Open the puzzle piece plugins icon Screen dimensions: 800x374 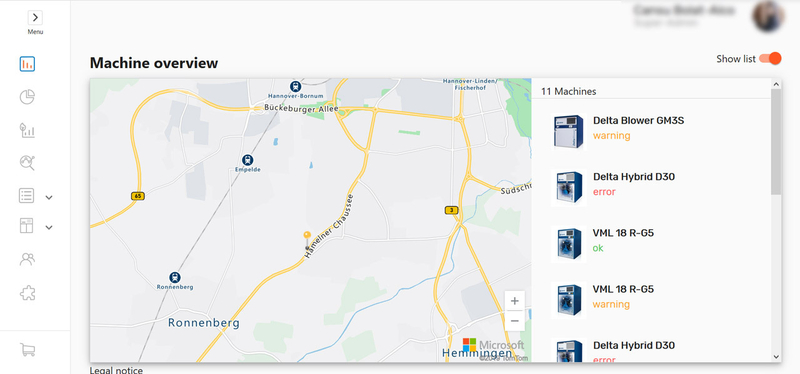coord(28,292)
